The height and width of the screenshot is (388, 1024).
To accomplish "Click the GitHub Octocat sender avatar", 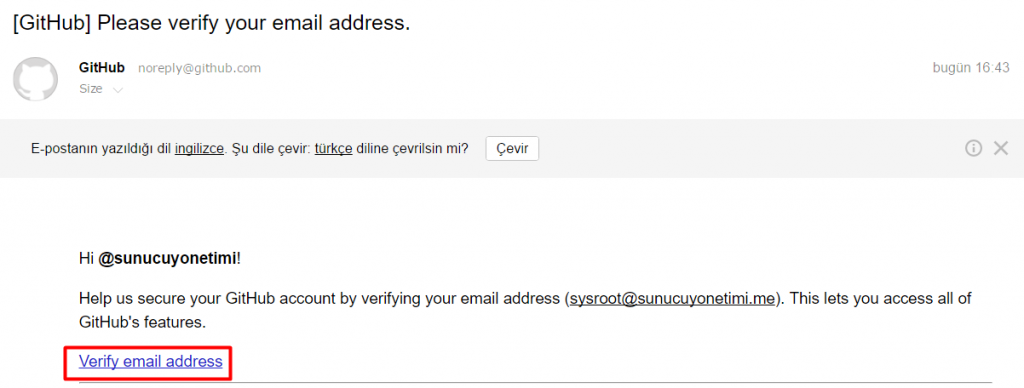I will point(35,79).
